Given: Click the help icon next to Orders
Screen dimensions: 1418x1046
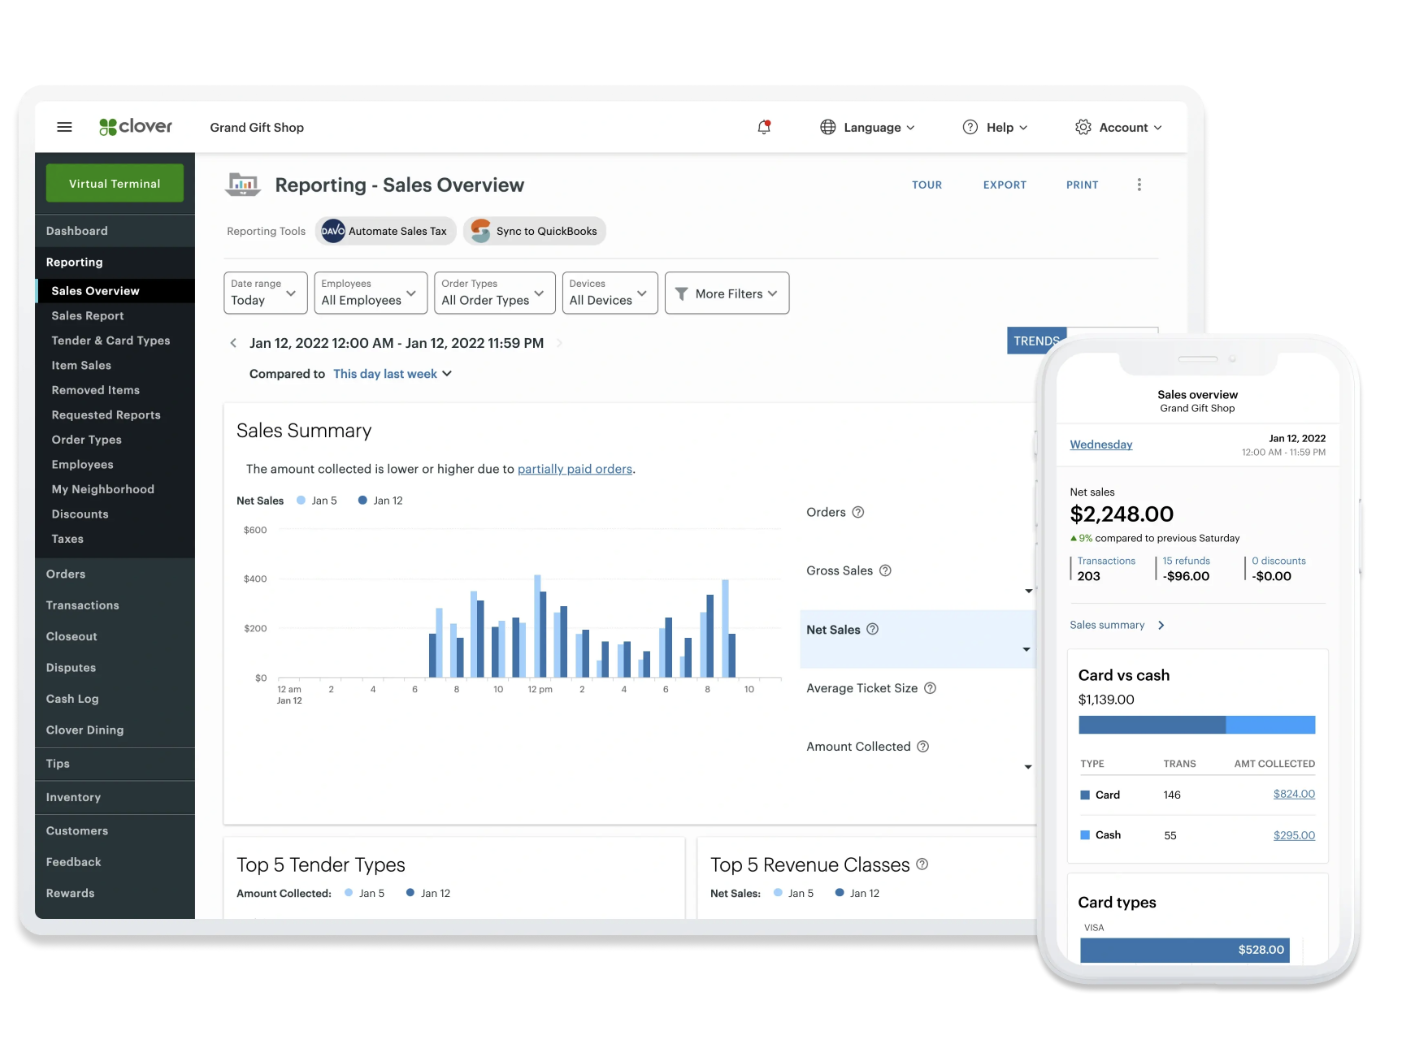Looking at the screenshot, I should 858,512.
